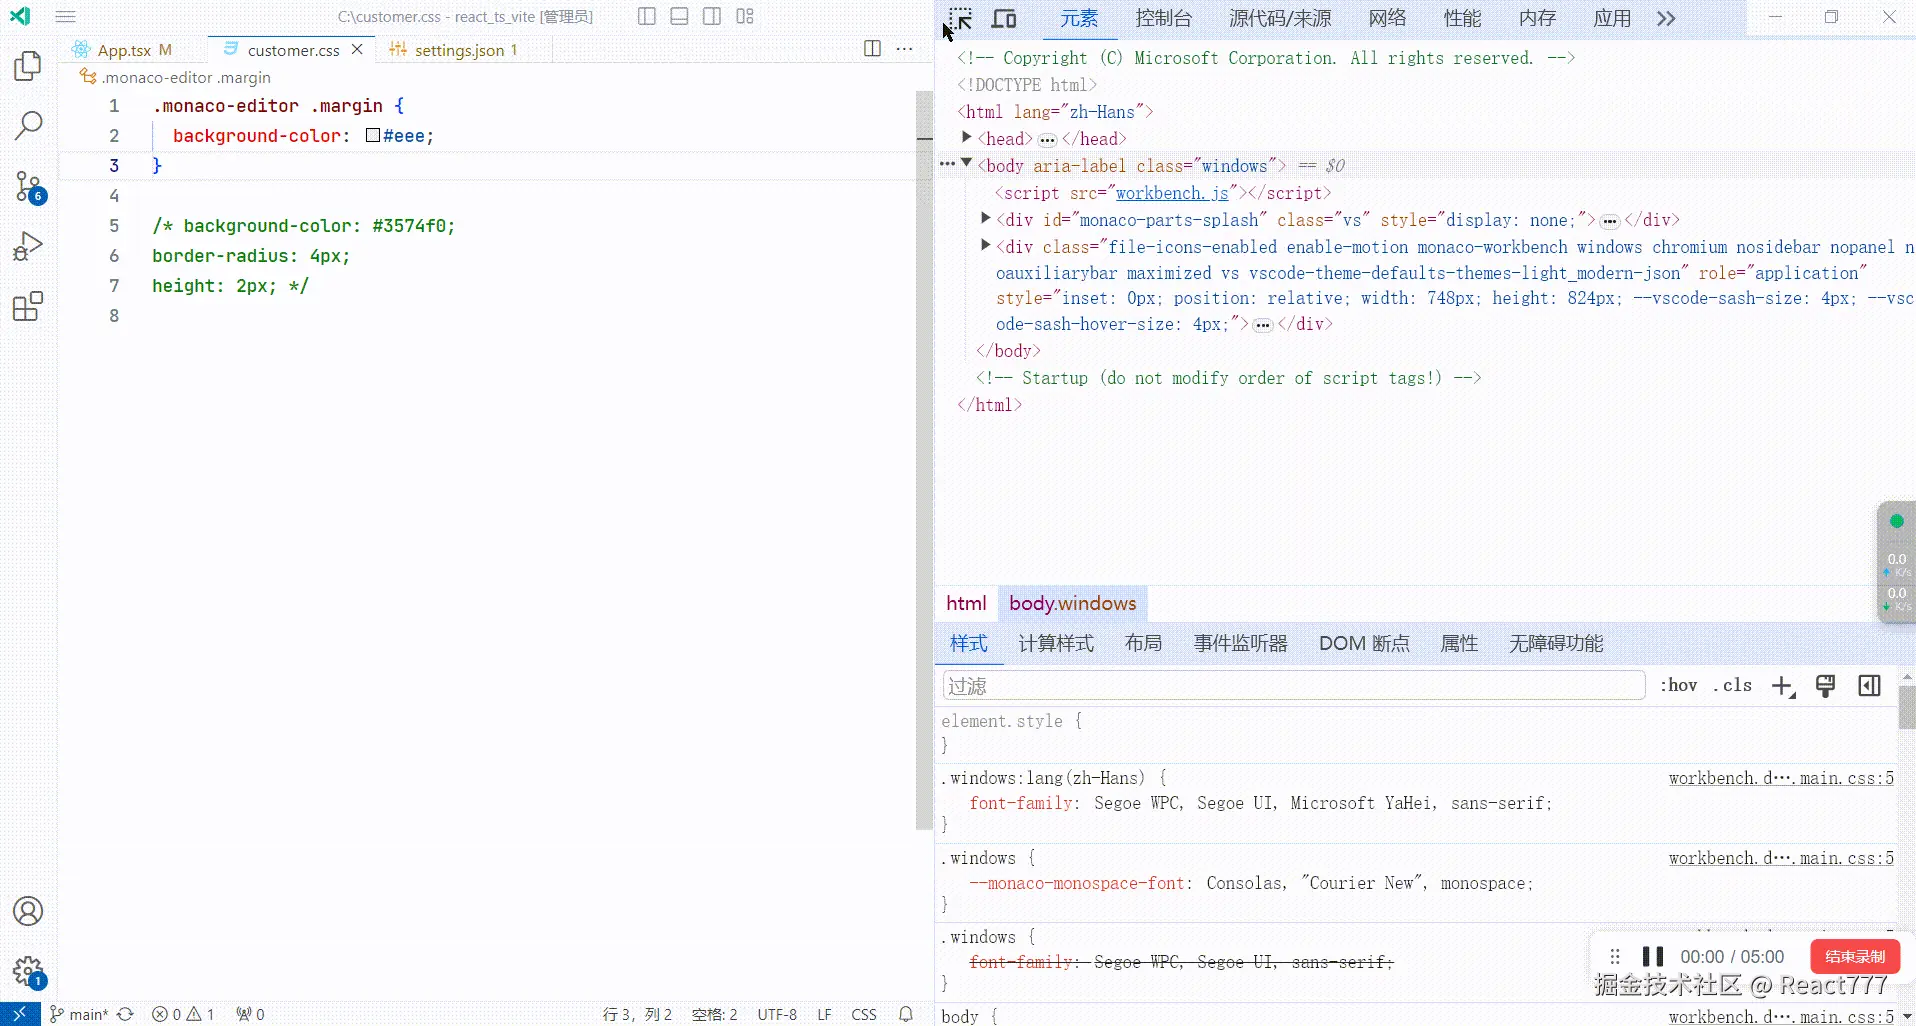The height and width of the screenshot is (1026, 1916).
Task: Open the Extensions view
Action: [28, 306]
